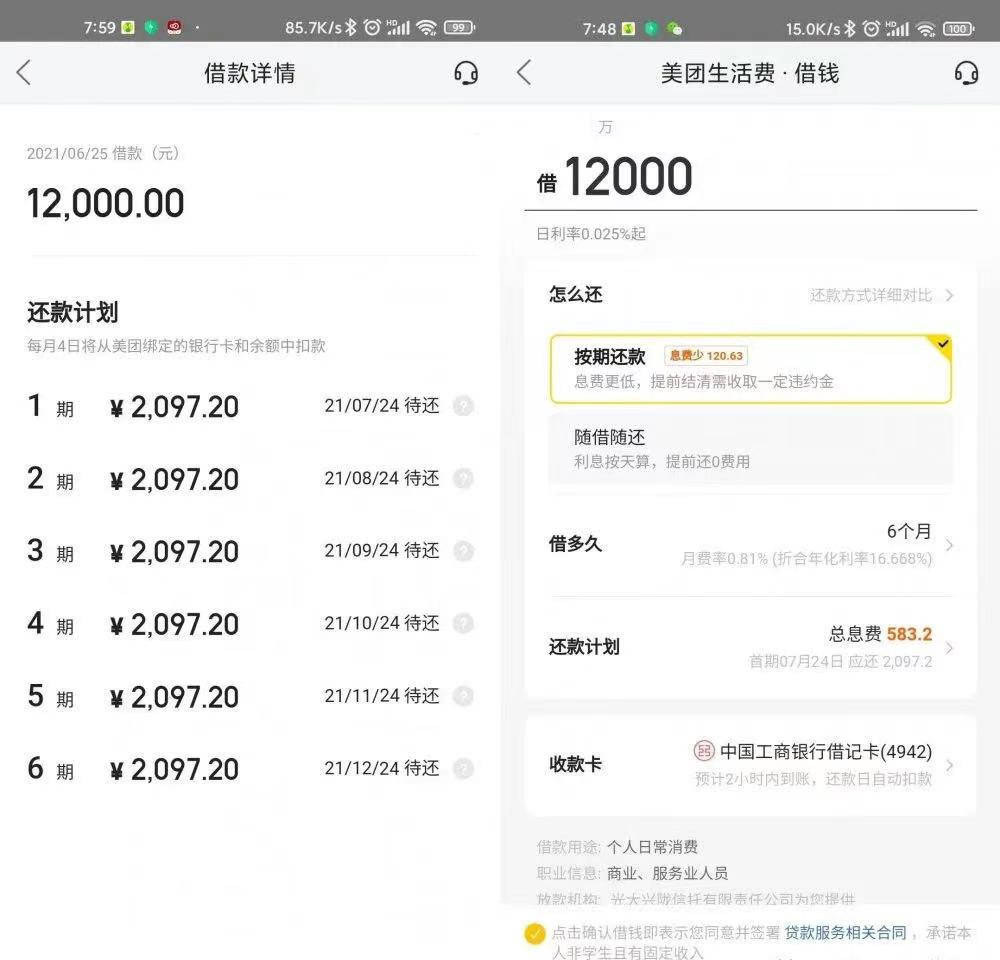Go back from 借款详情 screen
The height and width of the screenshot is (960, 1000).
coord(24,73)
